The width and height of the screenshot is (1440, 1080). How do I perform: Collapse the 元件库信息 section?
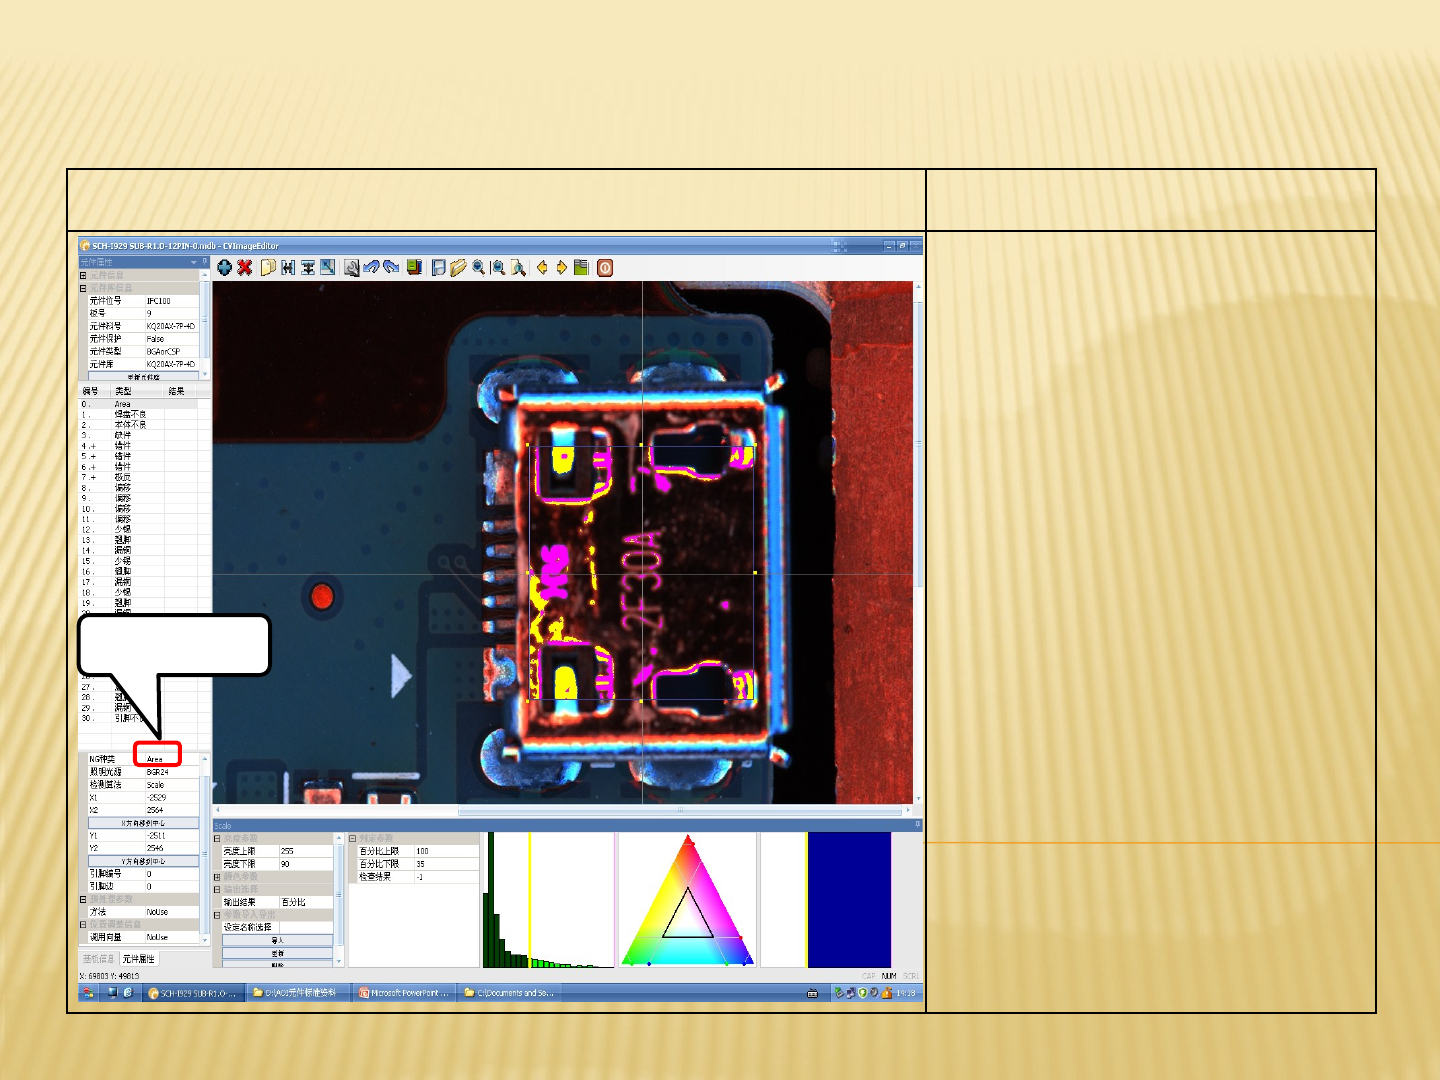point(83,288)
